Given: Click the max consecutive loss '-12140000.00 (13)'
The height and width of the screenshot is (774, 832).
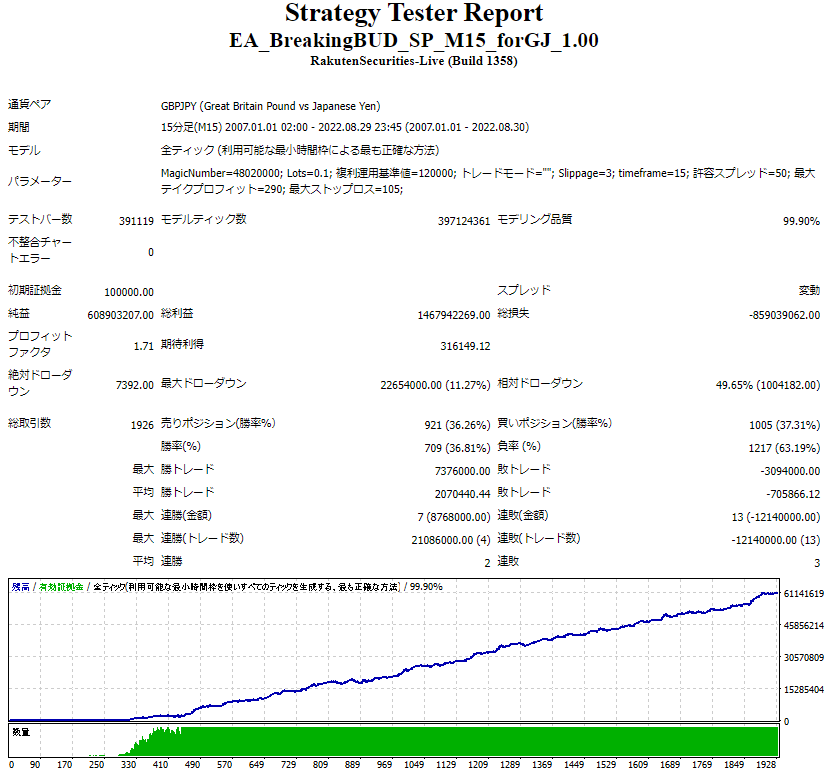Looking at the screenshot, I should click(776, 540).
